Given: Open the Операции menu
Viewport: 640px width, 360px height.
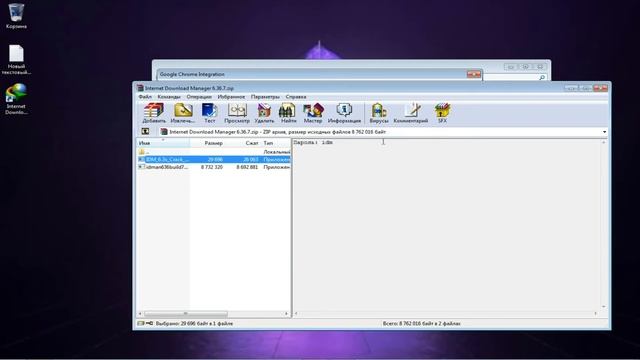Looking at the screenshot, I should 199,97.
